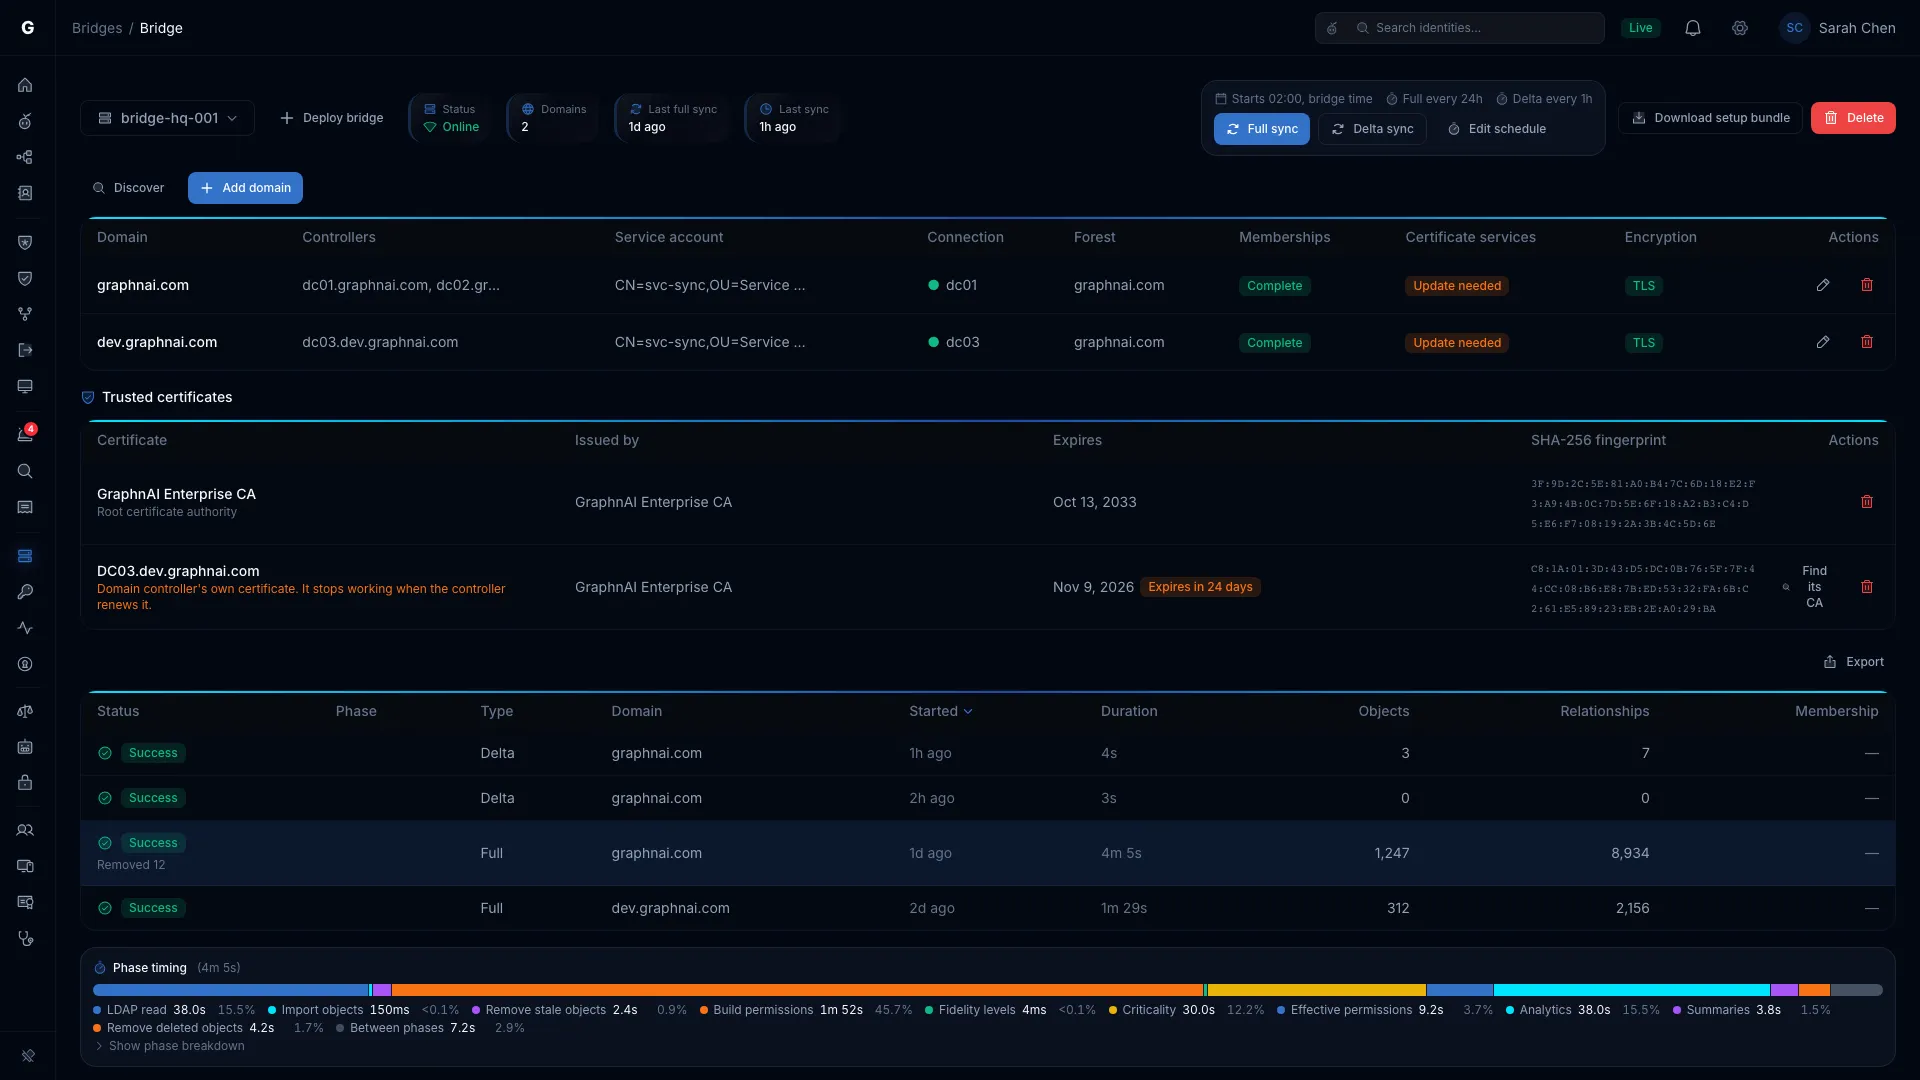Sort by the Started column header
This screenshot has height=1080, width=1920.
click(x=940, y=711)
